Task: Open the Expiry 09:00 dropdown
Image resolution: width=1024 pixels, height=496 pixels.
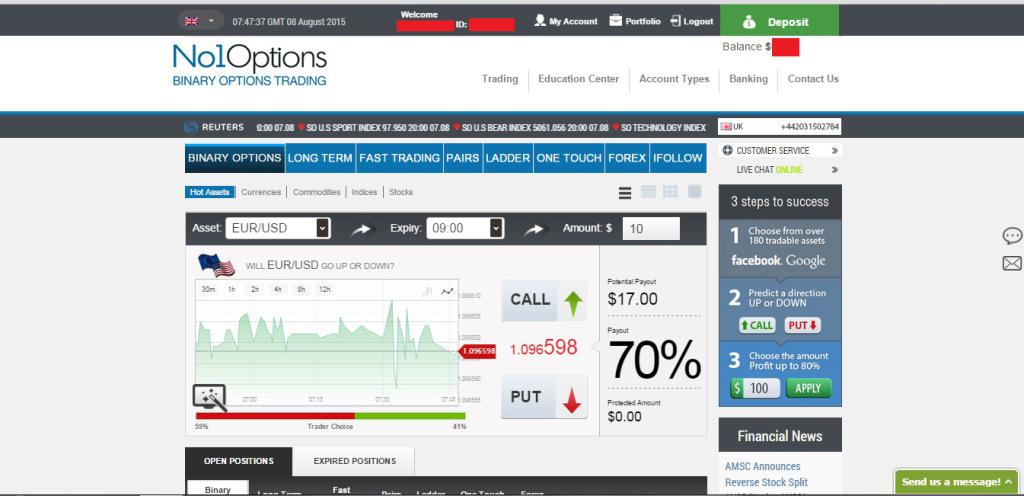Action: click(x=465, y=228)
